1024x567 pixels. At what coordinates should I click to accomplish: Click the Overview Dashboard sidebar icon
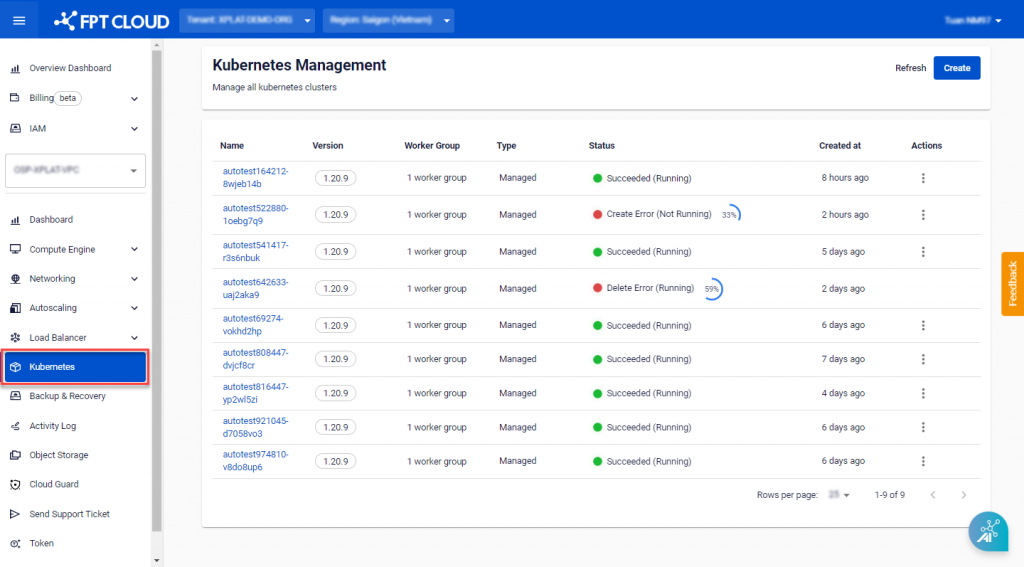(15, 68)
